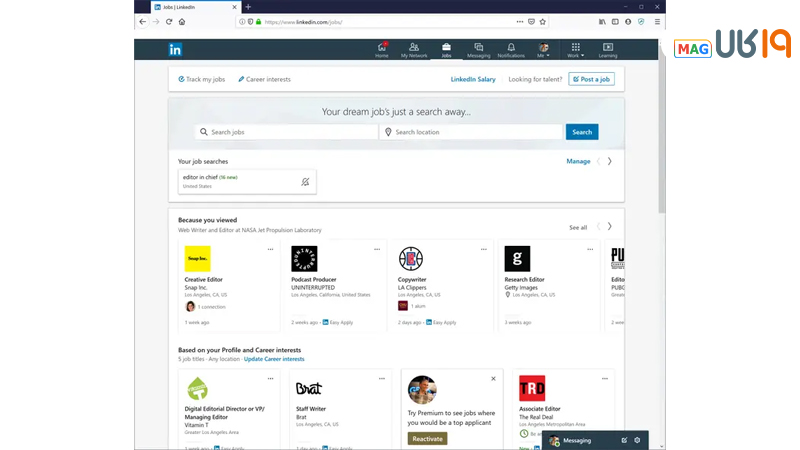Image resolution: width=800 pixels, height=450 pixels.
Task: Toggle alert bell for editor in chief search
Action: 306,182
